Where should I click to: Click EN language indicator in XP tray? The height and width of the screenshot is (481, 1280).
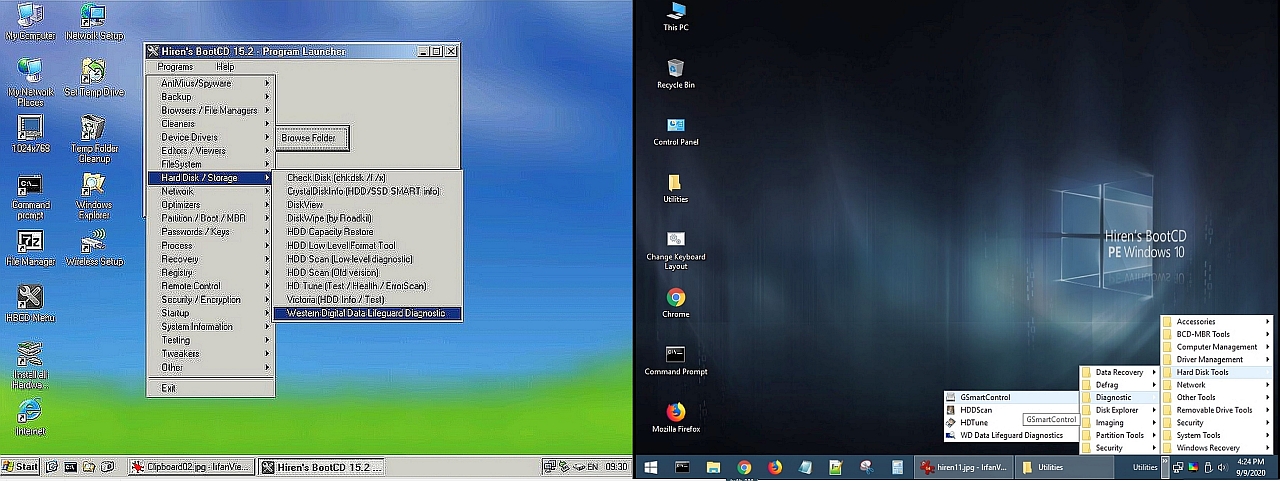tap(592, 467)
